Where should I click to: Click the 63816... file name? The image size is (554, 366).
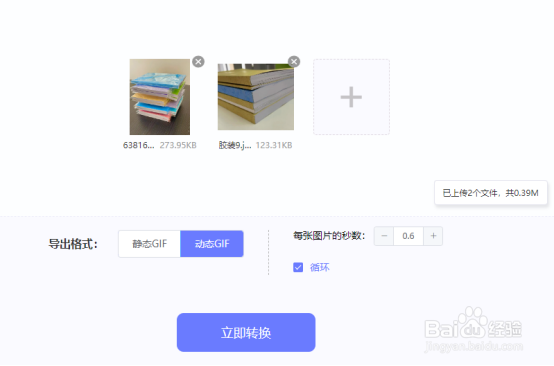point(138,145)
